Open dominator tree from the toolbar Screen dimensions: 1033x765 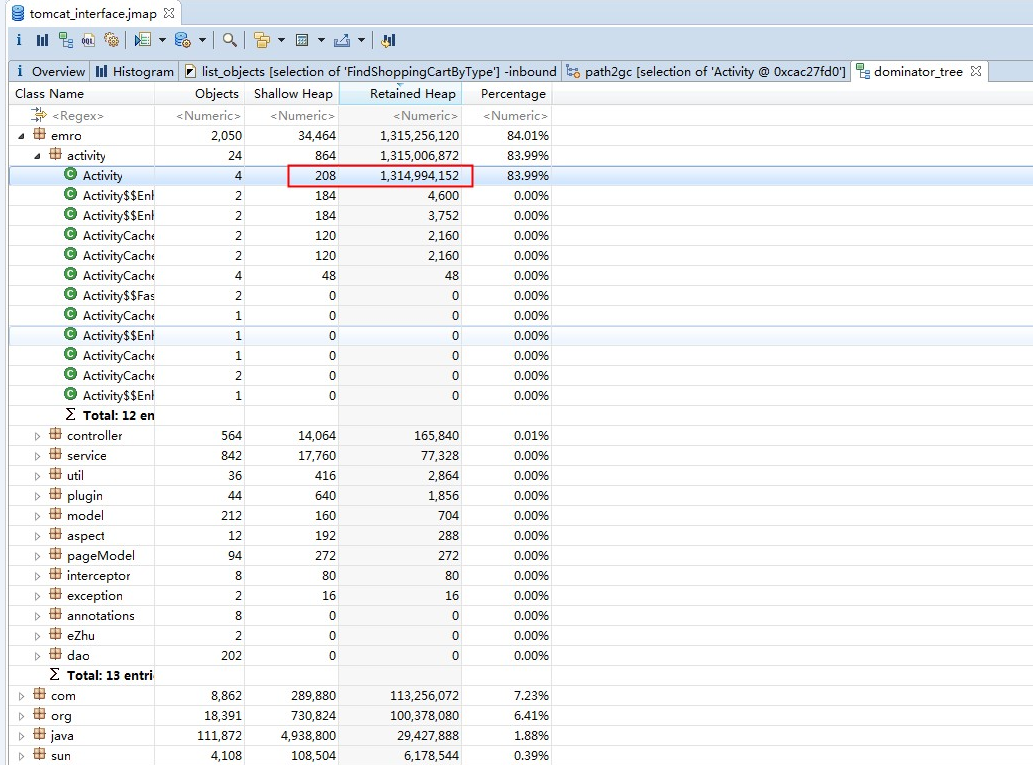(x=66, y=40)
